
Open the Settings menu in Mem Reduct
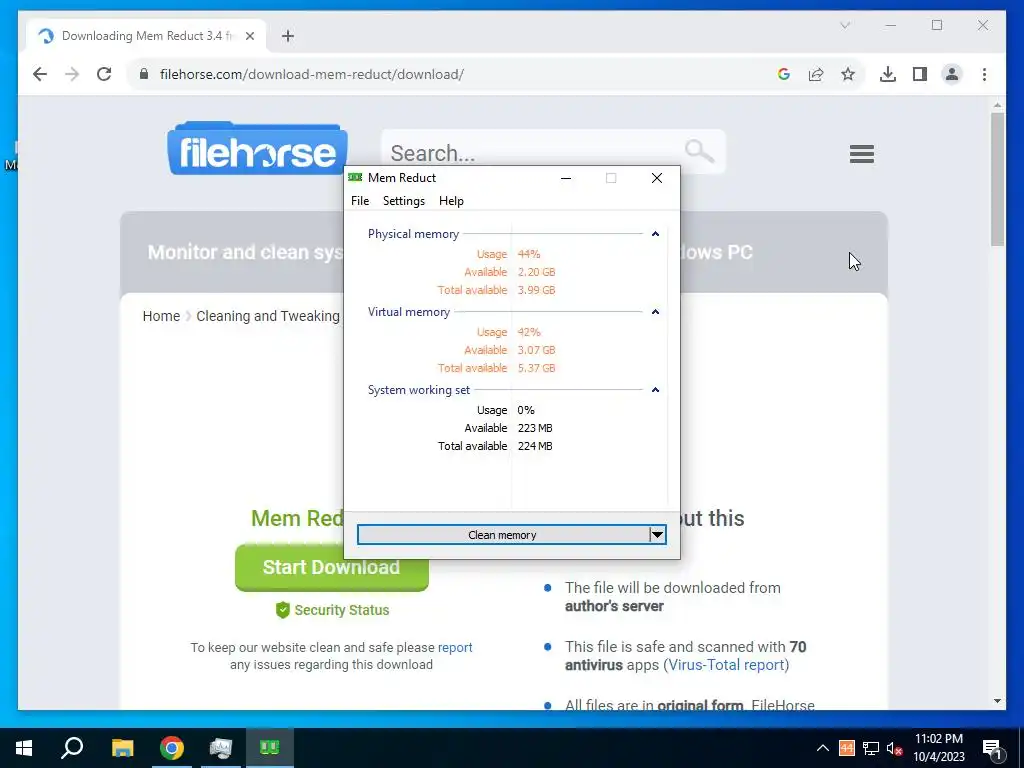point(404,200)
